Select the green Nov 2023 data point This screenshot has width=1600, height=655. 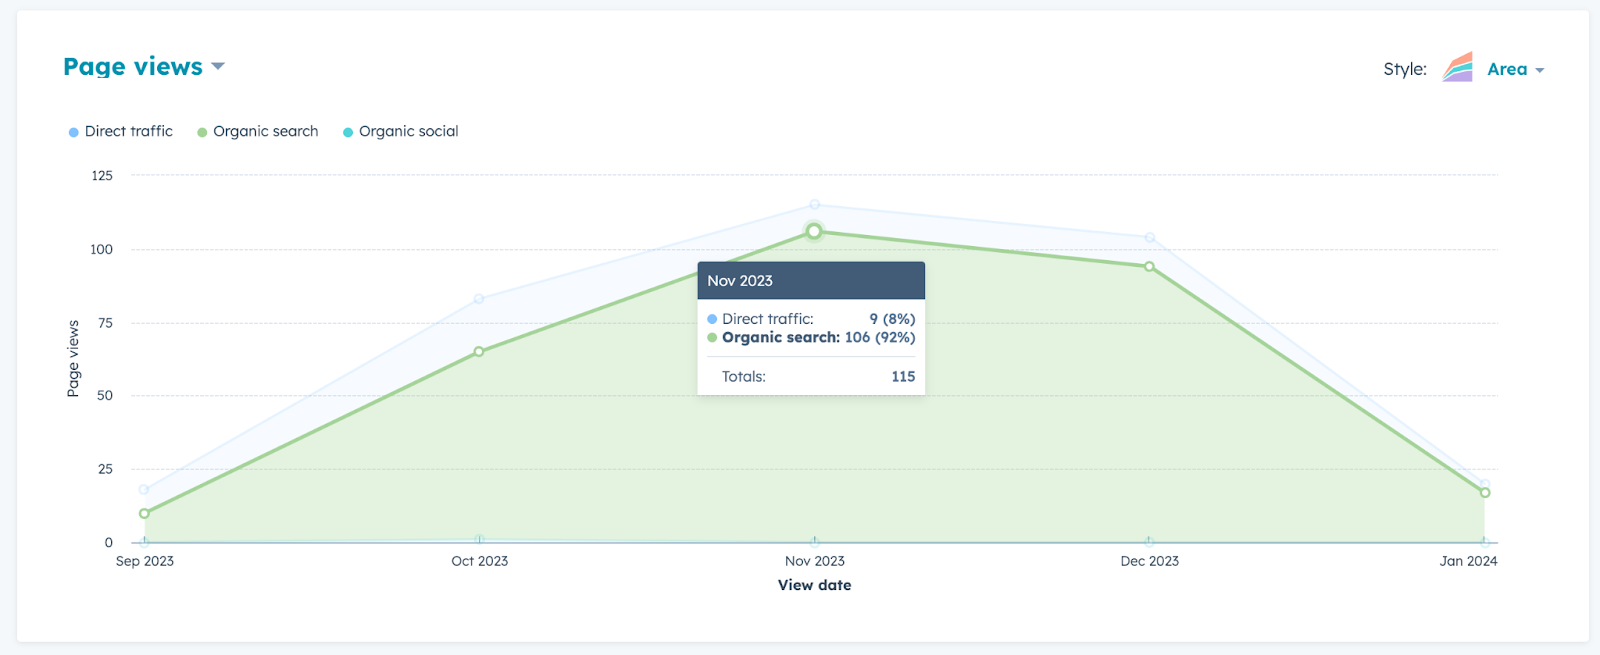click(x=813, y=231)
